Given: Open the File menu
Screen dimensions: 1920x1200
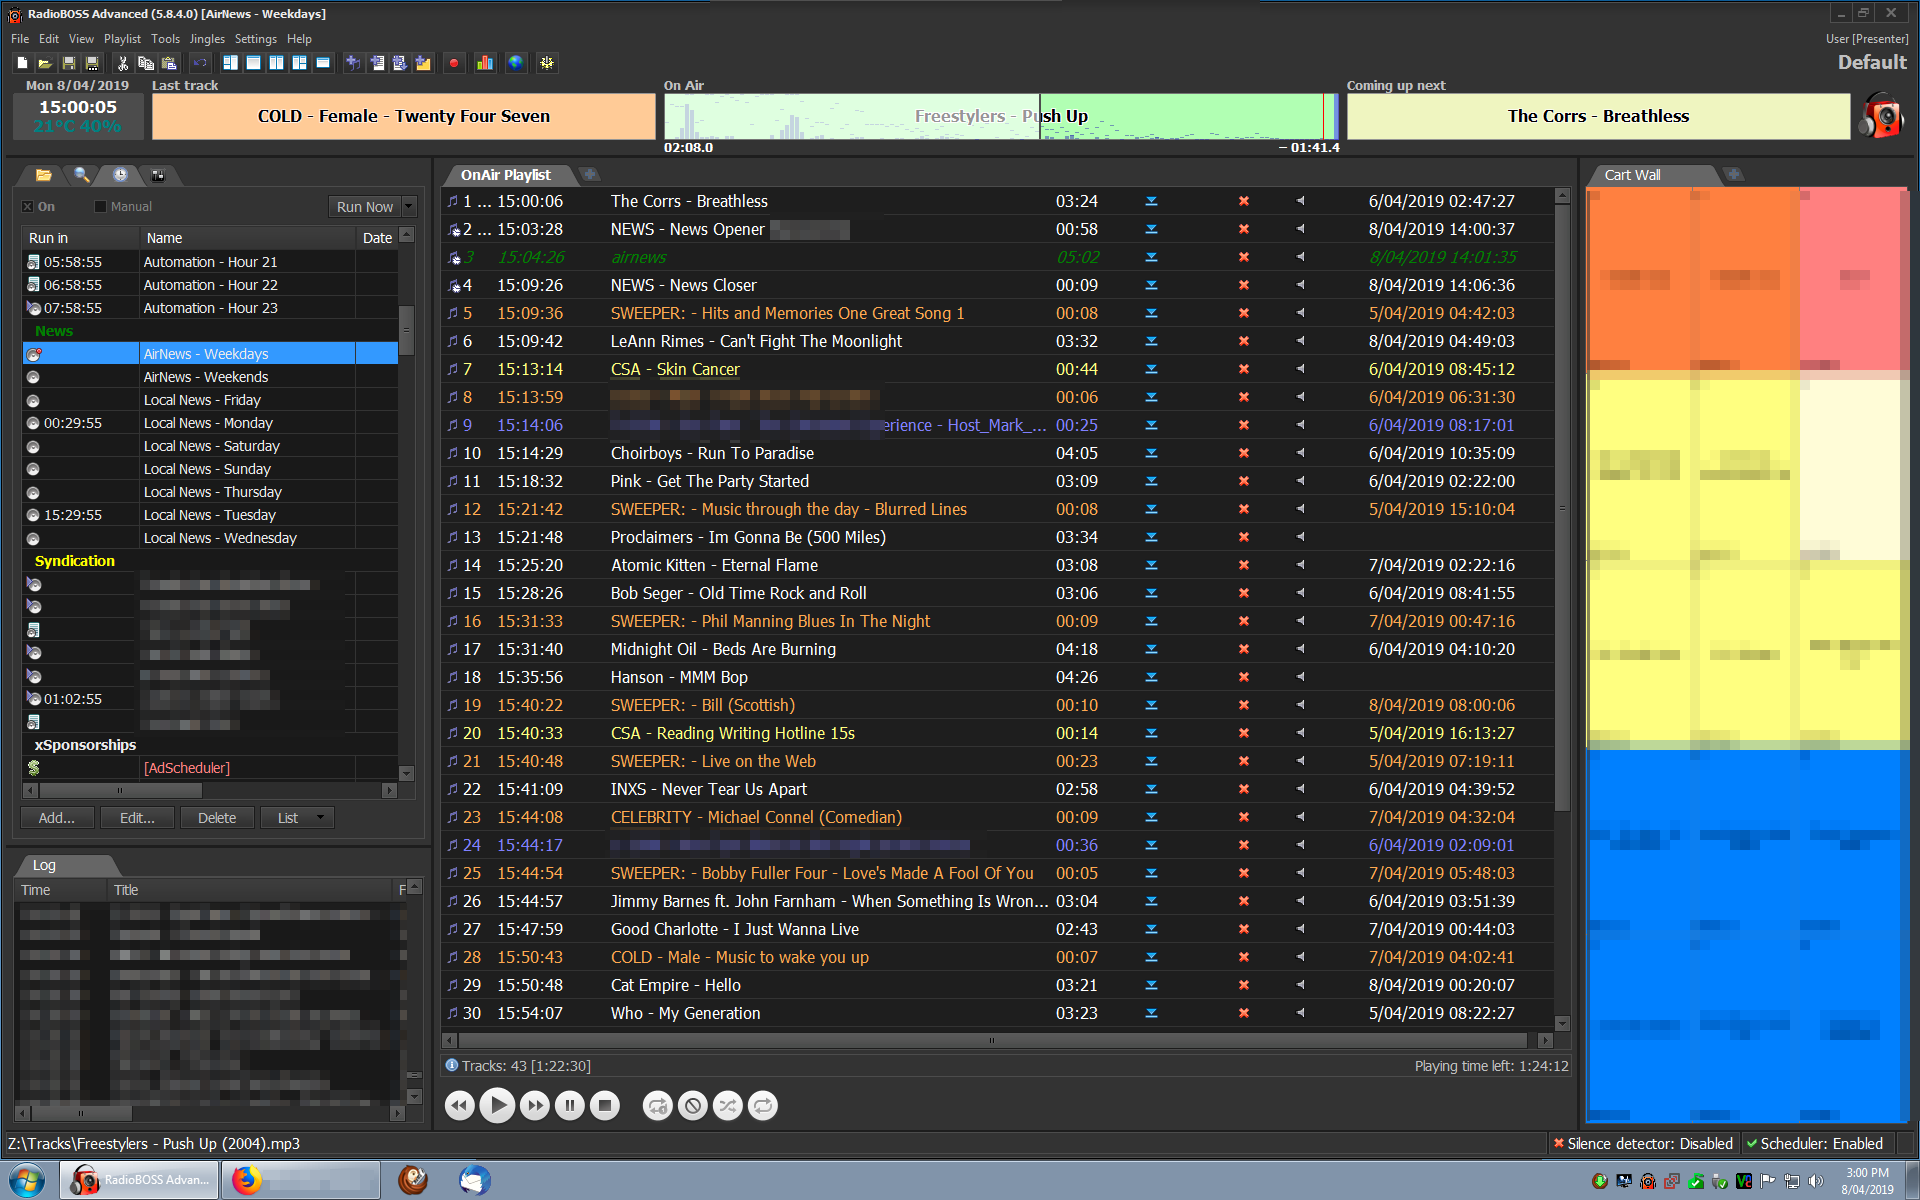Looking at the screenshot, I should pyautogui.click(x=20, y=39).
